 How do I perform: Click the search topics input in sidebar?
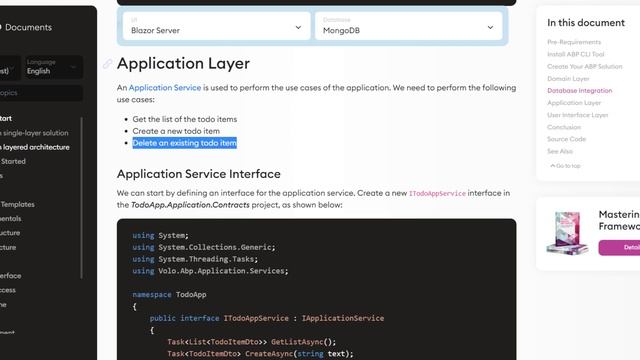(41, 93)
